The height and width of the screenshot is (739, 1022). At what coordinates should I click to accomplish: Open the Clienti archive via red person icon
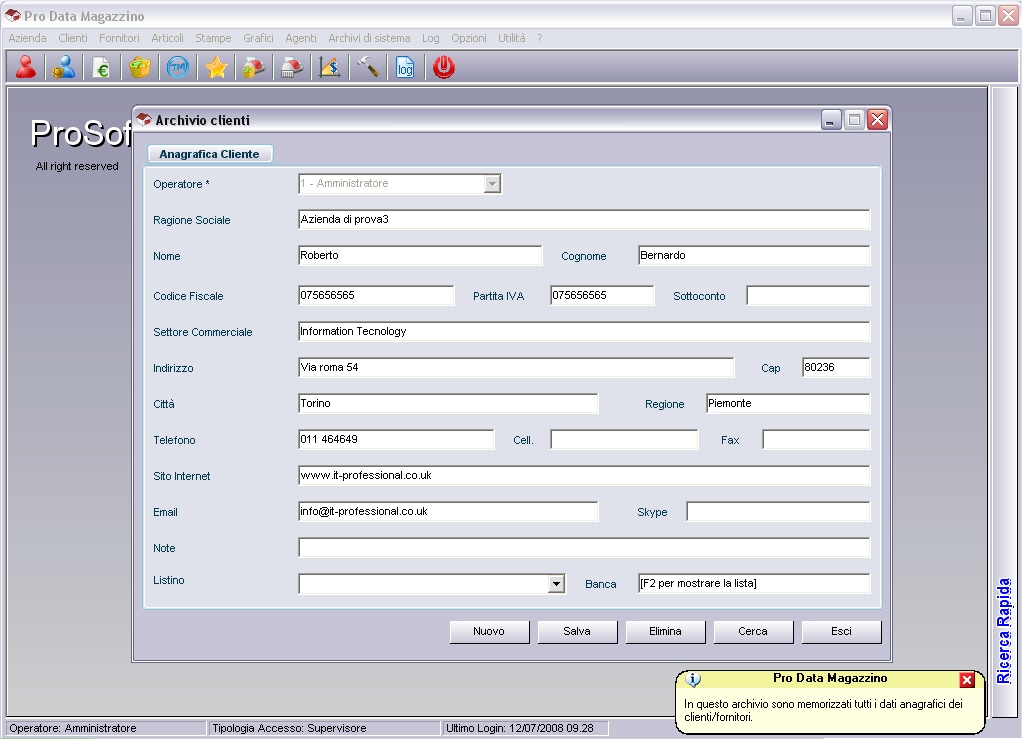25,67
